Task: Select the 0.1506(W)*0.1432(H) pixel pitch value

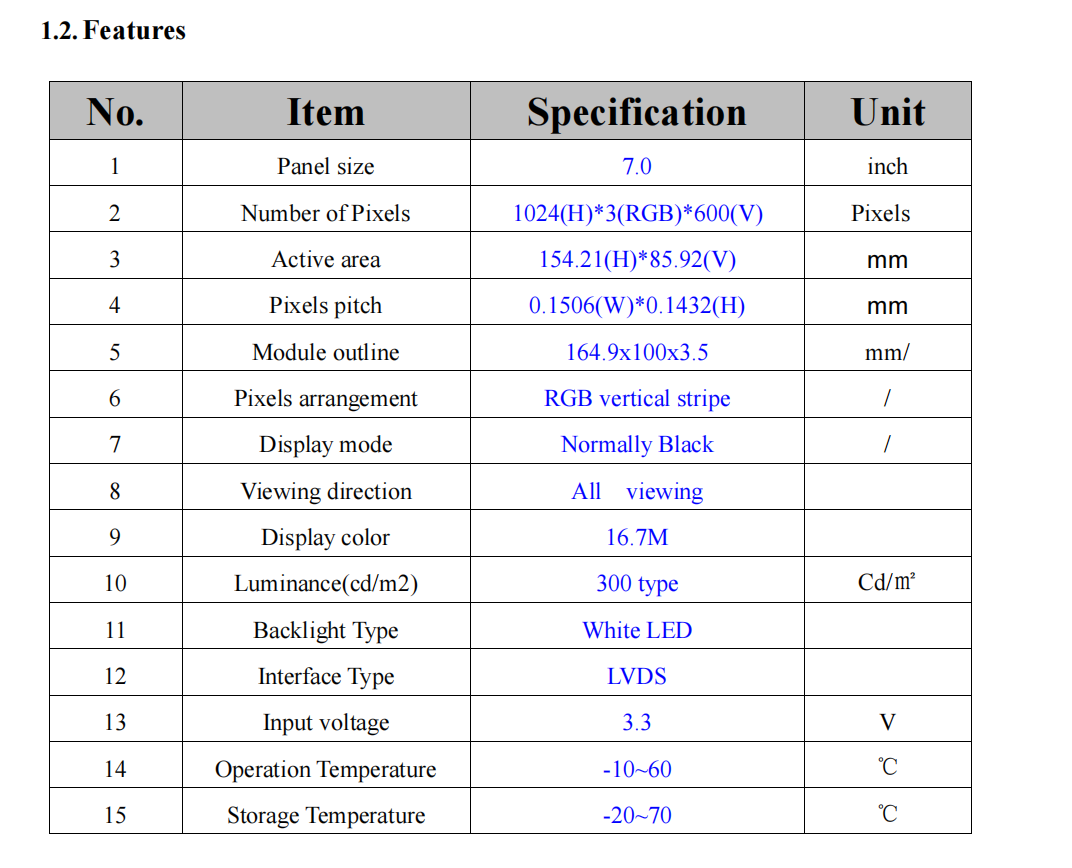Action: point(637,306)
